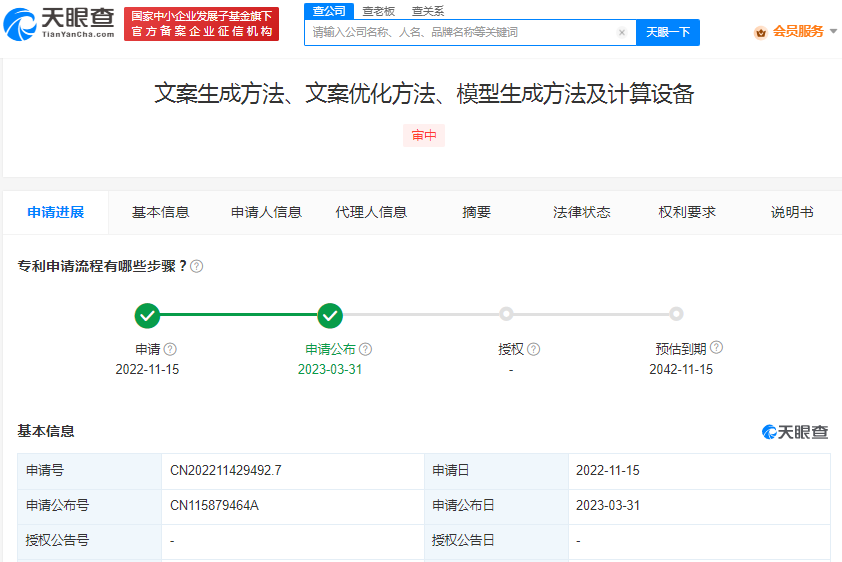
Task: Switch to the 查老板 search tab
Action: (378, 10)
